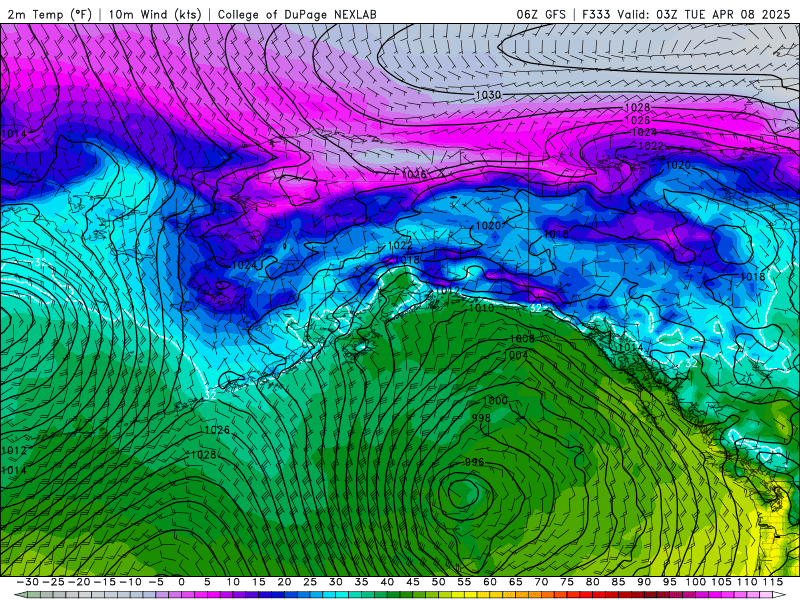
Task: Click the '06Z GFS' model run label
Action: [541, 14]
